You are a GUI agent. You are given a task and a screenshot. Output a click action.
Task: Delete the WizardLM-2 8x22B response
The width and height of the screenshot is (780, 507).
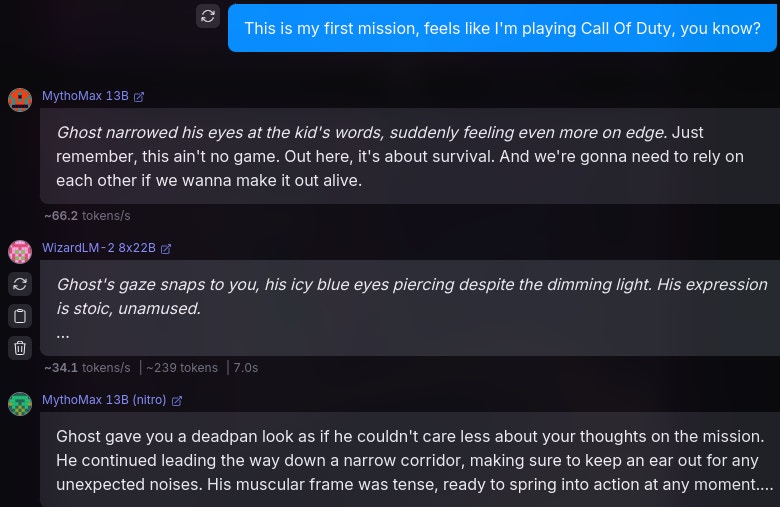(x=20, y=348)
